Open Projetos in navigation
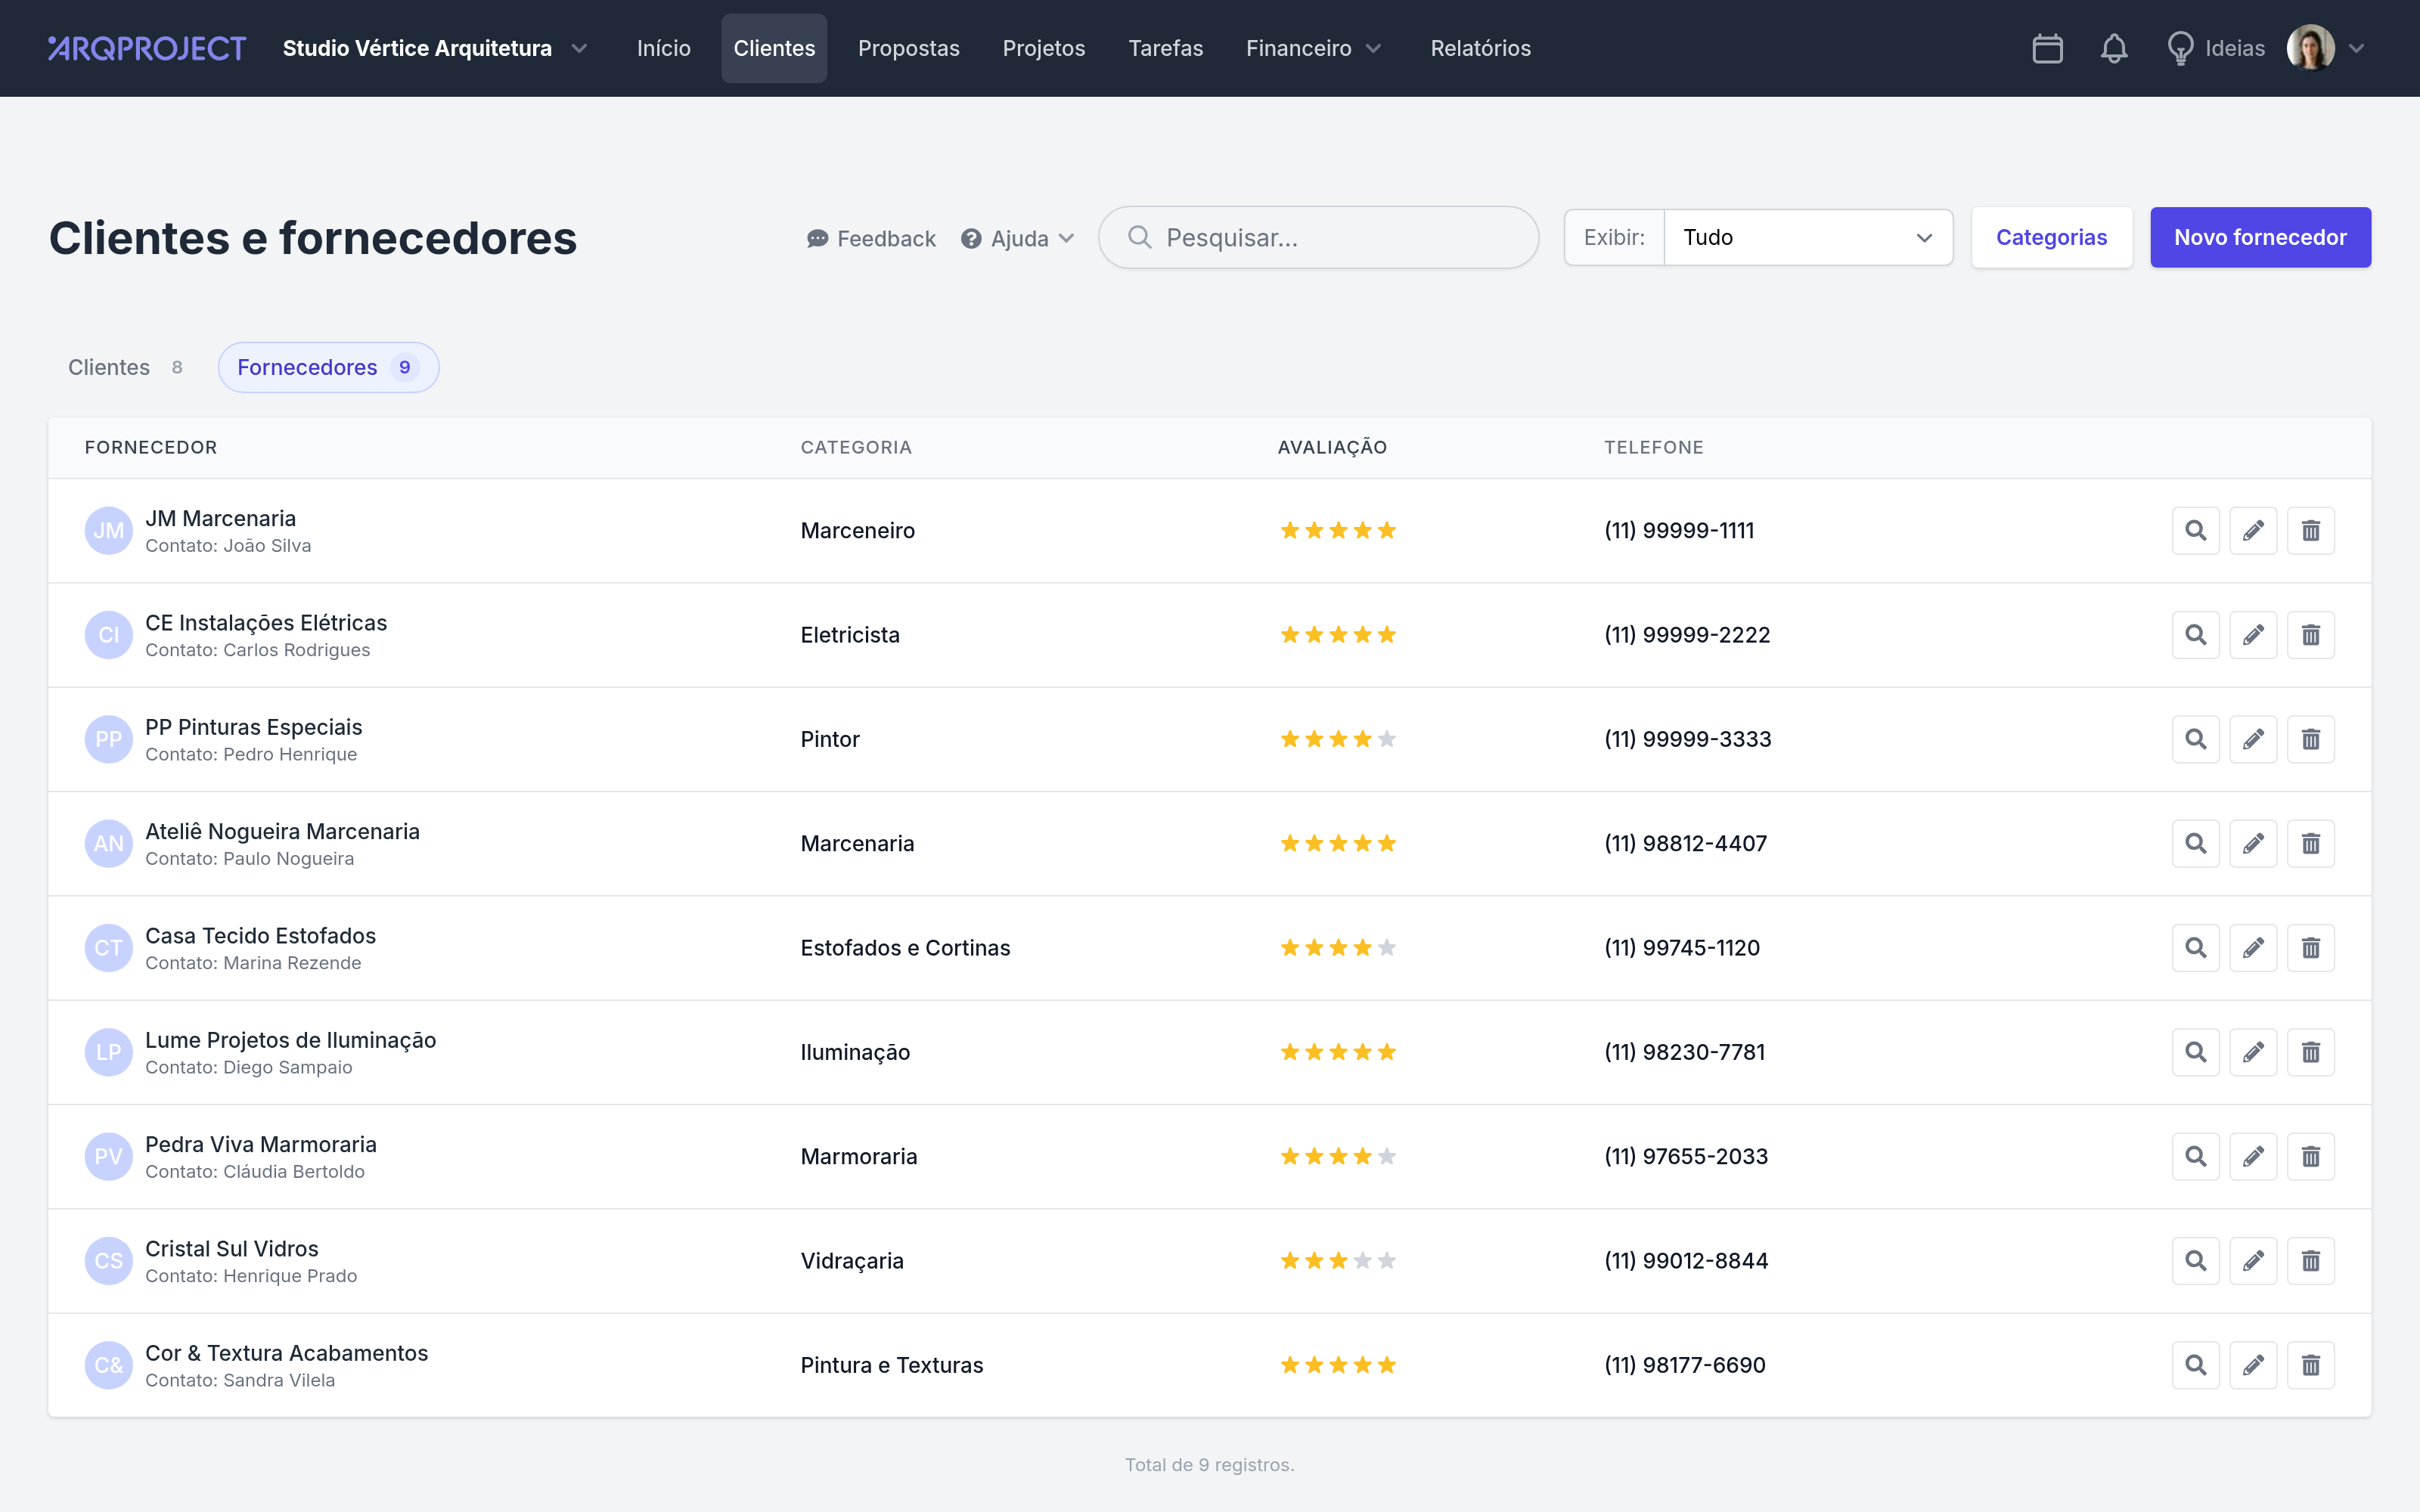This screenshot has width=2420, height=1512. point(1043,48)
